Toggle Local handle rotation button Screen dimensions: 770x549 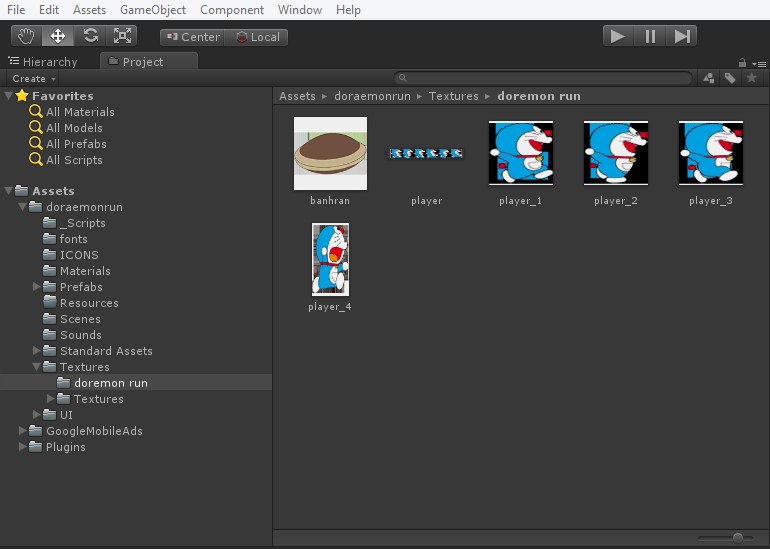[256, 37]
